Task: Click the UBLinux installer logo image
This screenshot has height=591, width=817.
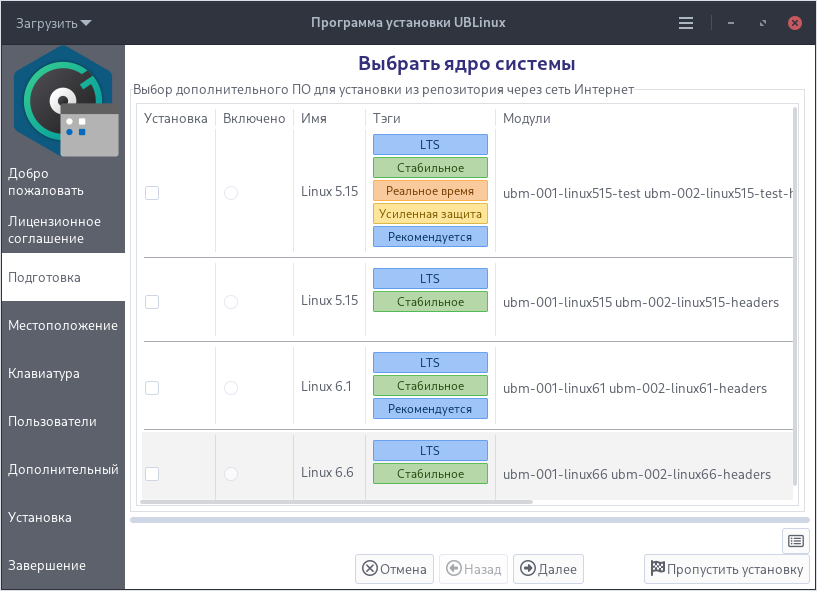Action: coord(63,103)
